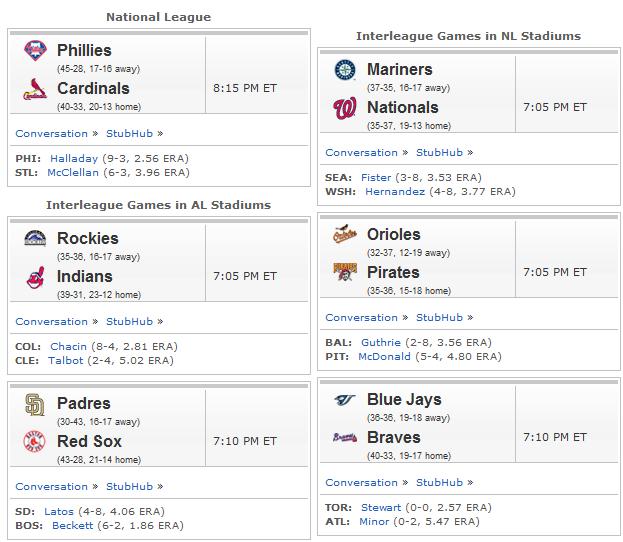The height and width of the screenshot is (542, 623).
Task: Open Conversation for Phillies-Cardinals game
Action: [52, 134]
